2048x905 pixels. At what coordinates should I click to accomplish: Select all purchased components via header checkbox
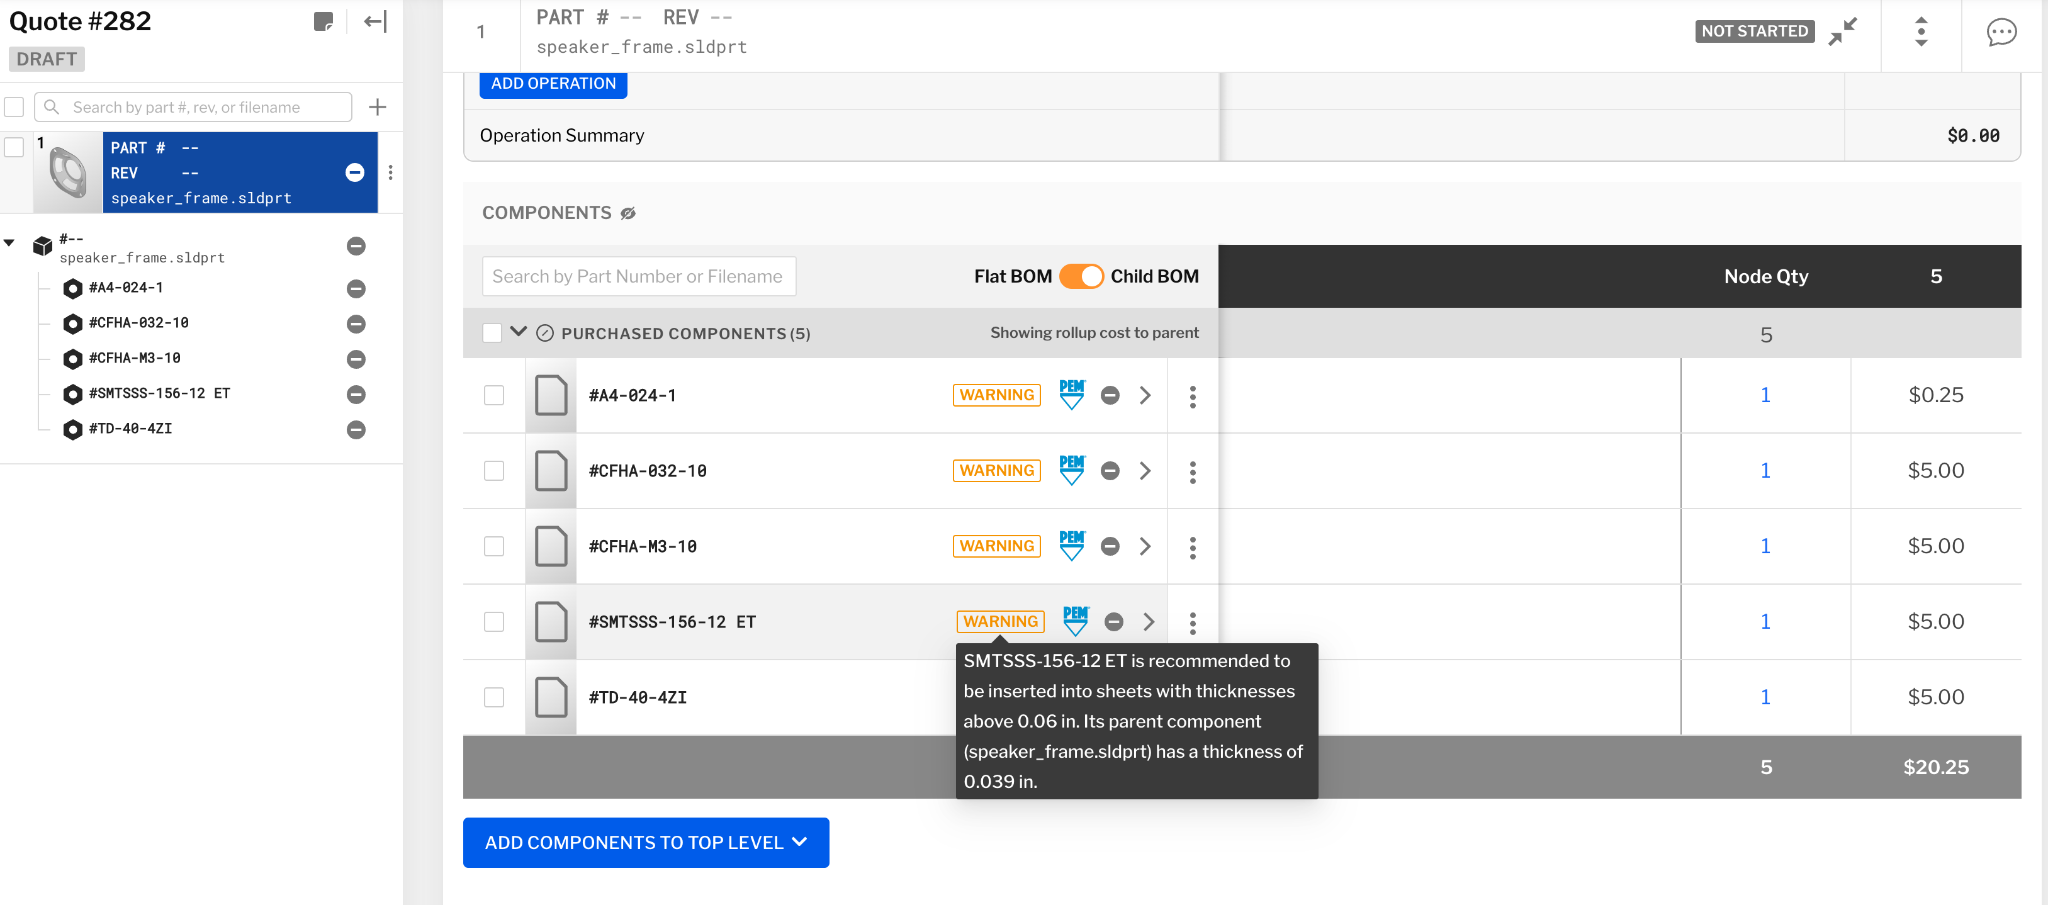tap(490, 332)
